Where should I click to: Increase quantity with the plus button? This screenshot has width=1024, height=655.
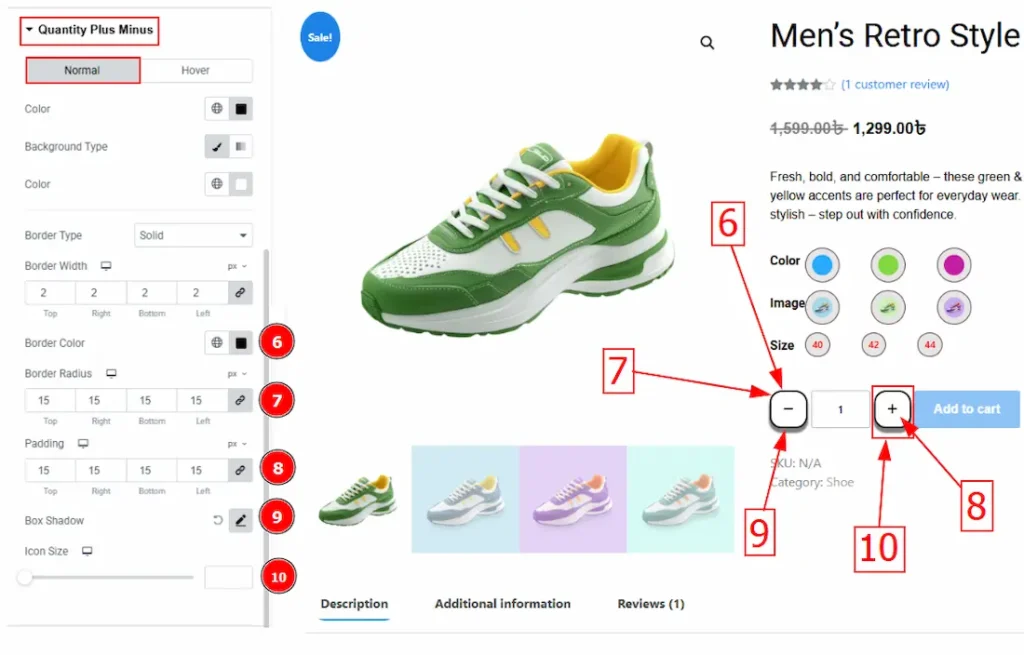point(892,409)
